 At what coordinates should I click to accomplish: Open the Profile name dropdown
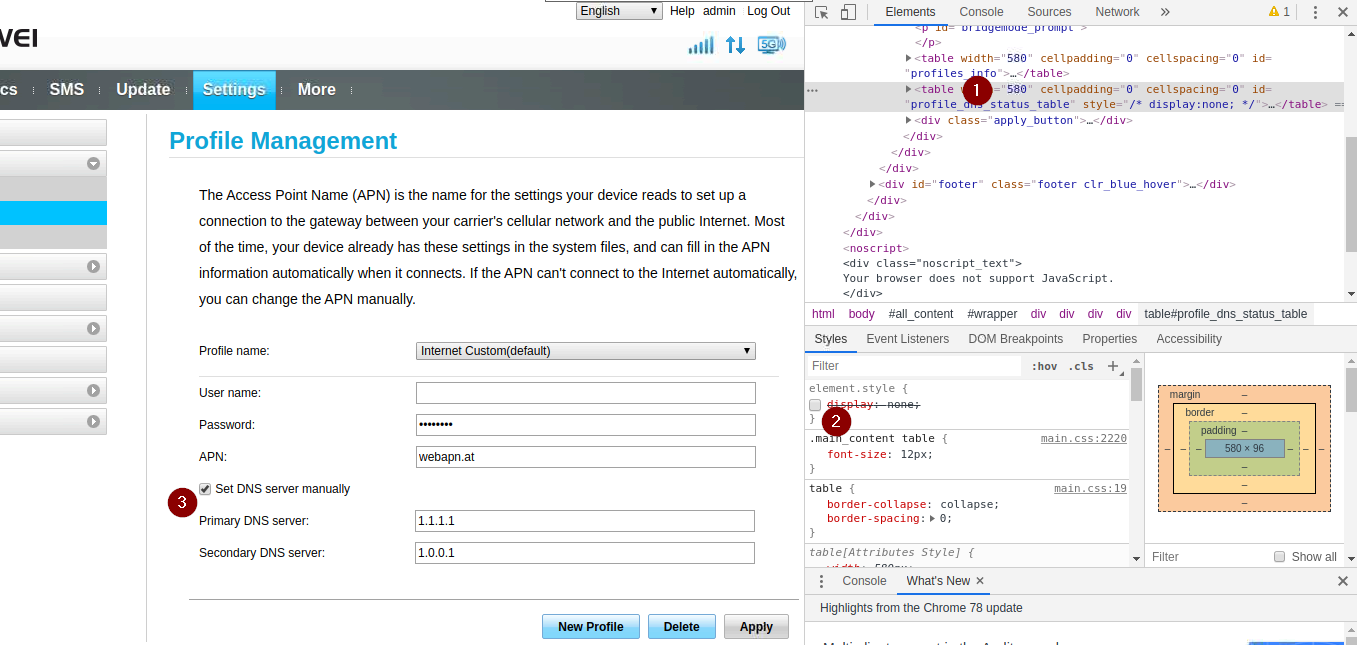[586, 351]
